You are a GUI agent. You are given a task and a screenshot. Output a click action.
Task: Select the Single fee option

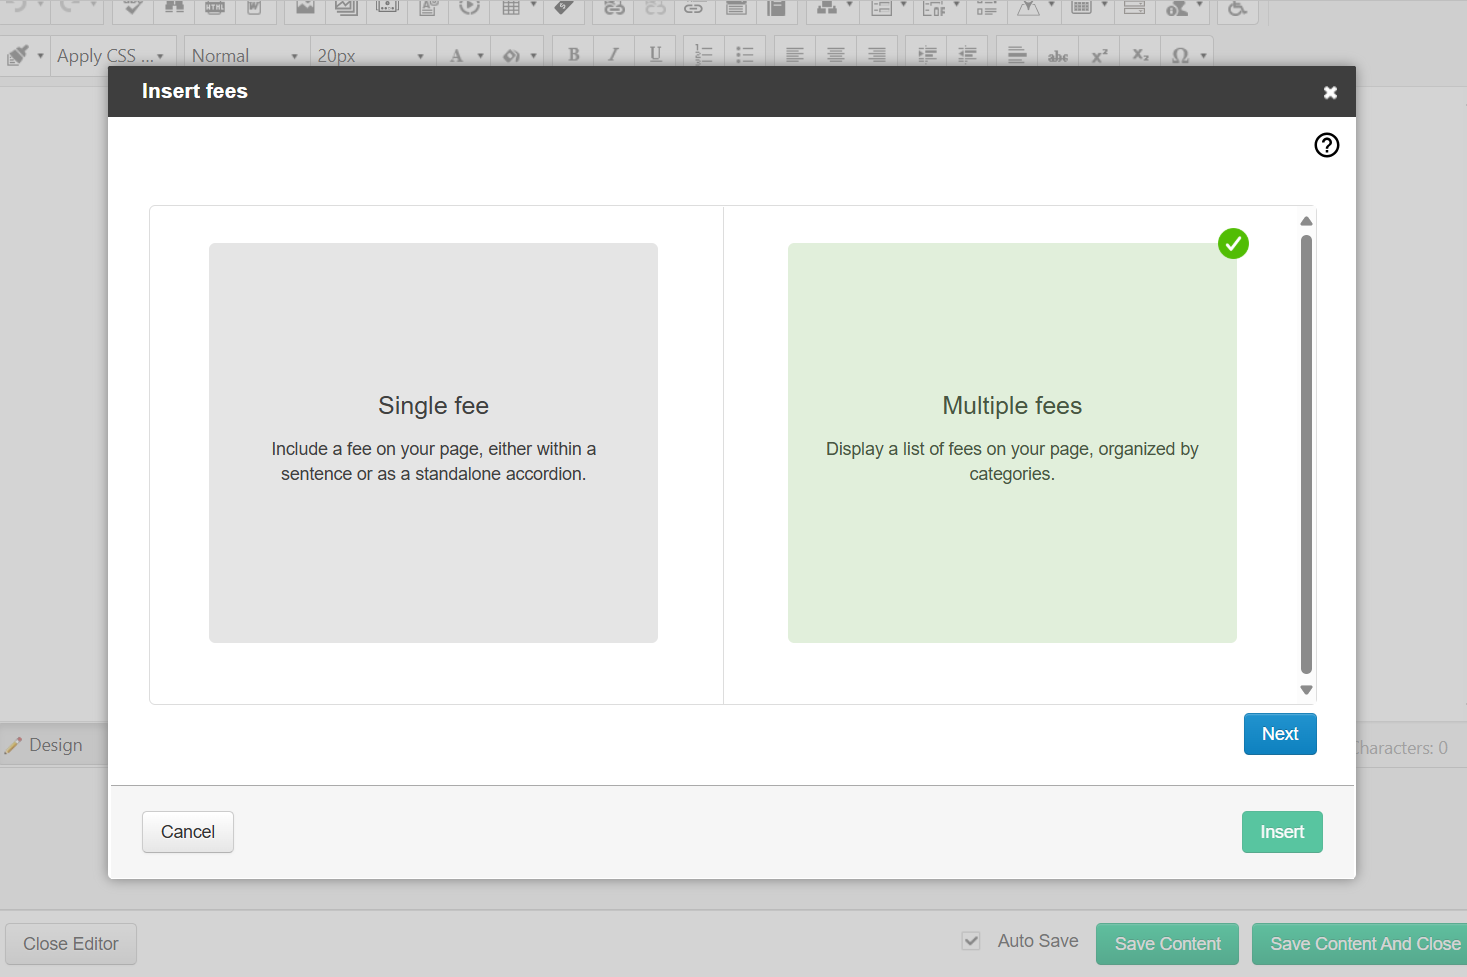tap(433, 442)
